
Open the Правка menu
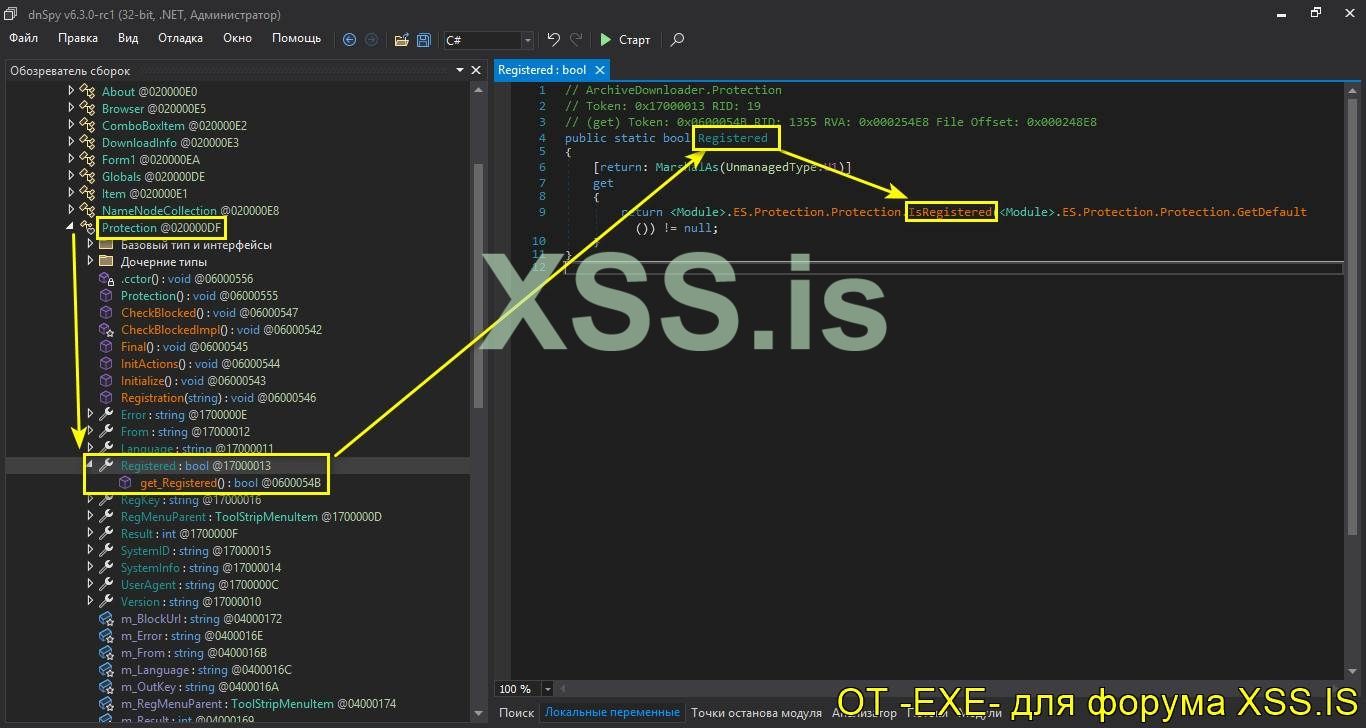78,38
